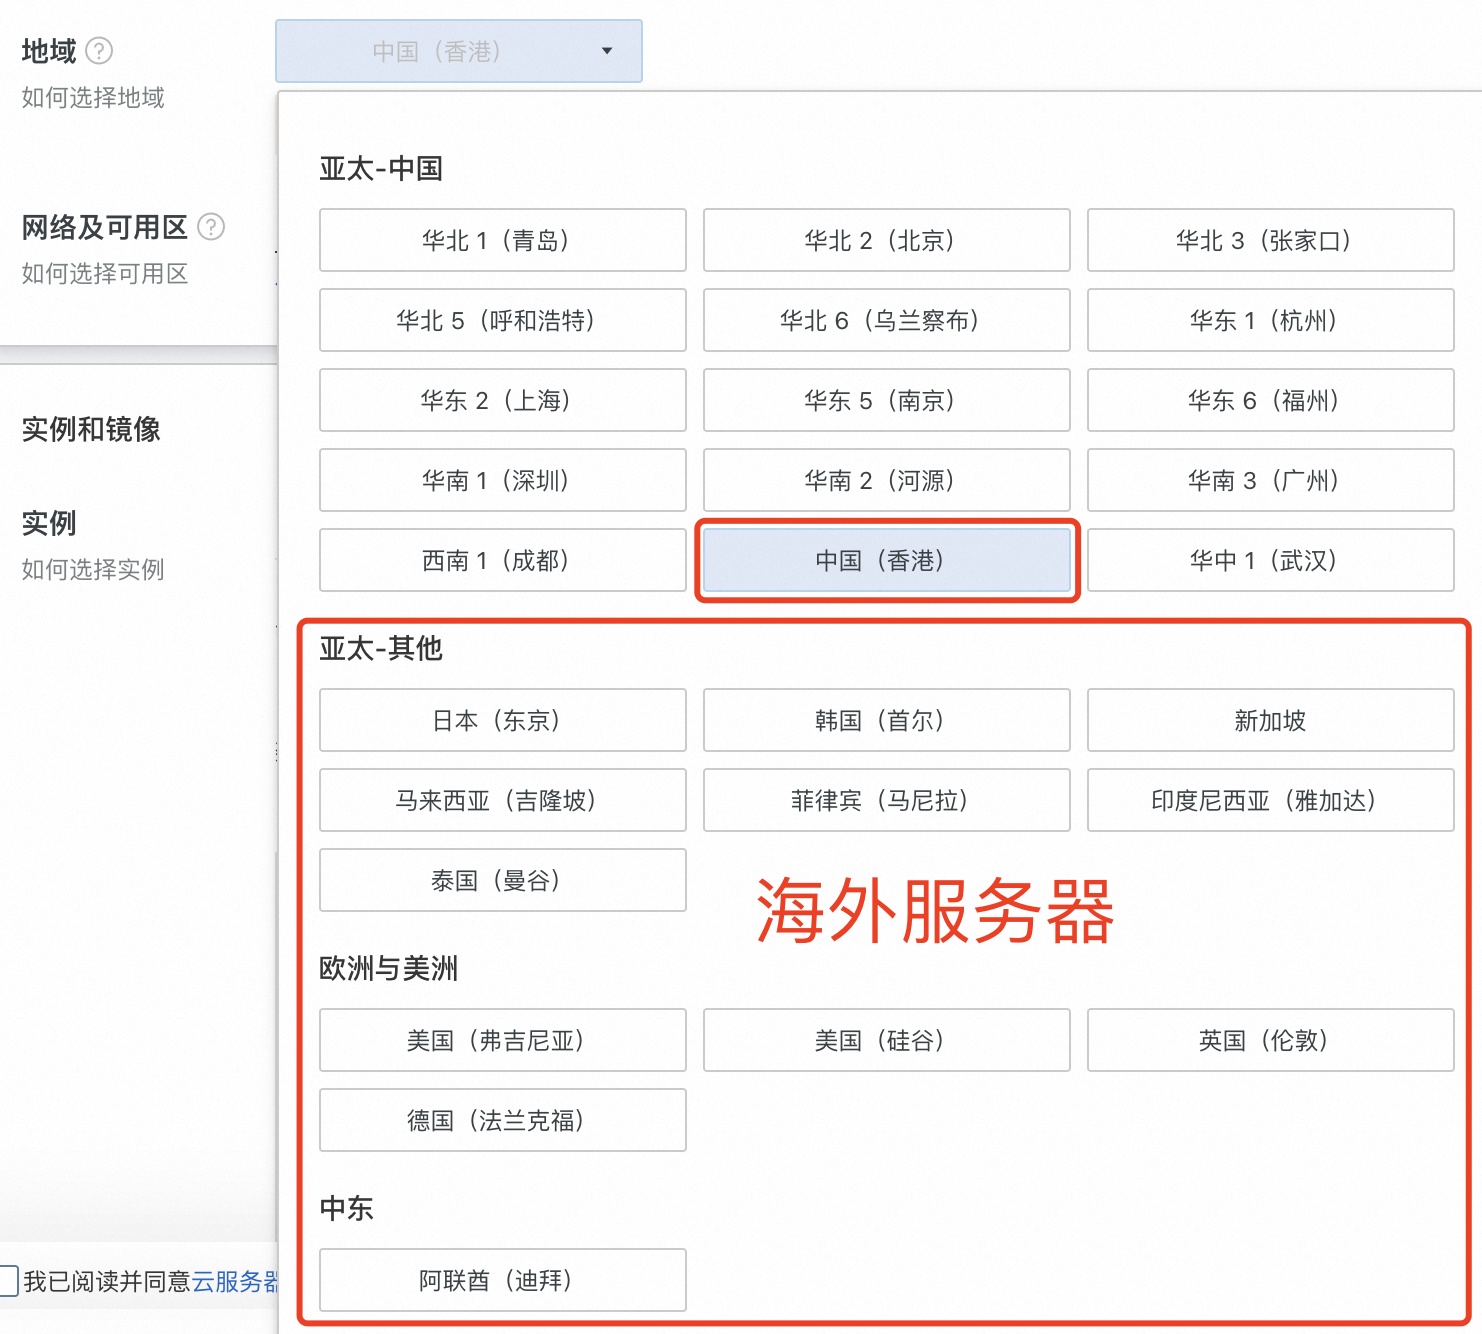Viewport: 1482px width, 1334px height.
Task: Select overseas region 日本（东京）
Action: pos(503,720)
